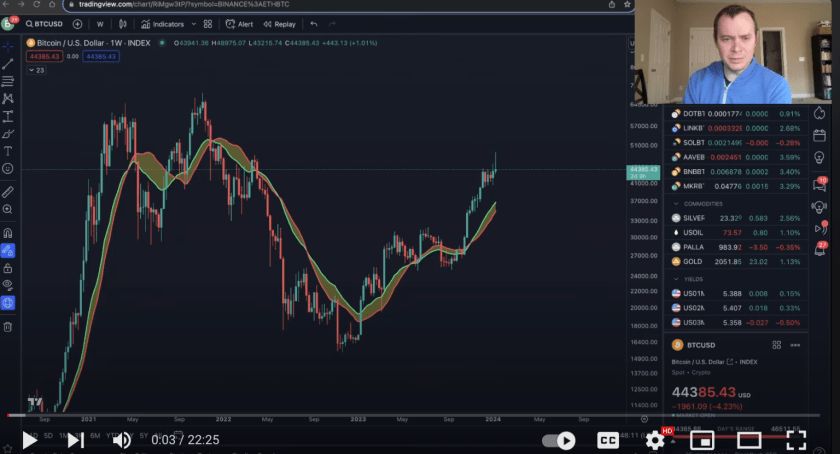Start bar Replay

coord(280,24)
